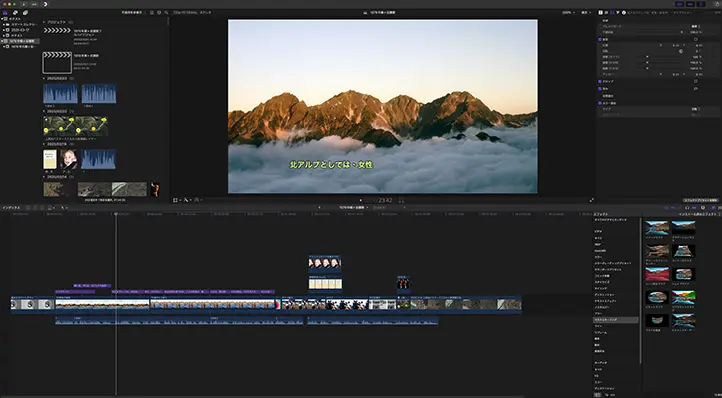Toggle the Crop (クロップ) checkbox in inspector
Viewport: 722px width, 398px height.
[x=600, y=82]
